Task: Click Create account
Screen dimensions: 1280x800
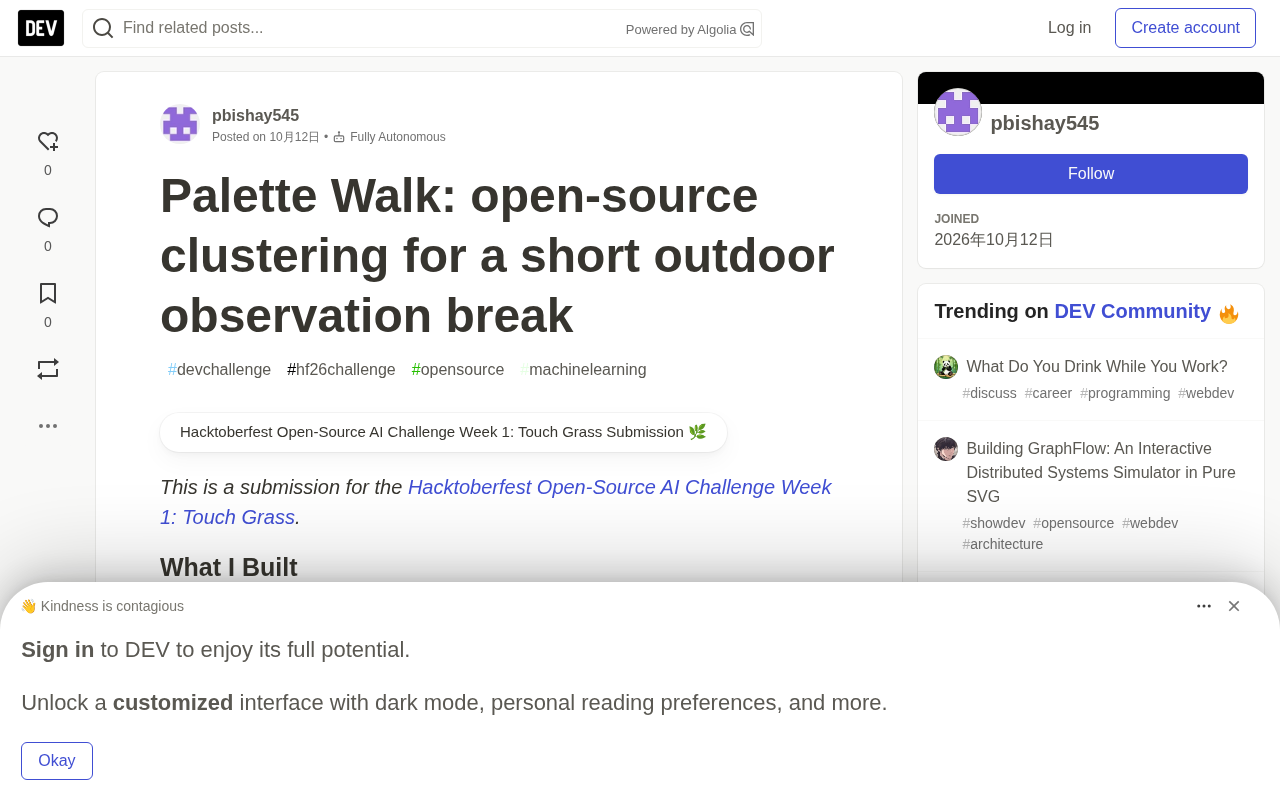Action: coord(1185,28)
